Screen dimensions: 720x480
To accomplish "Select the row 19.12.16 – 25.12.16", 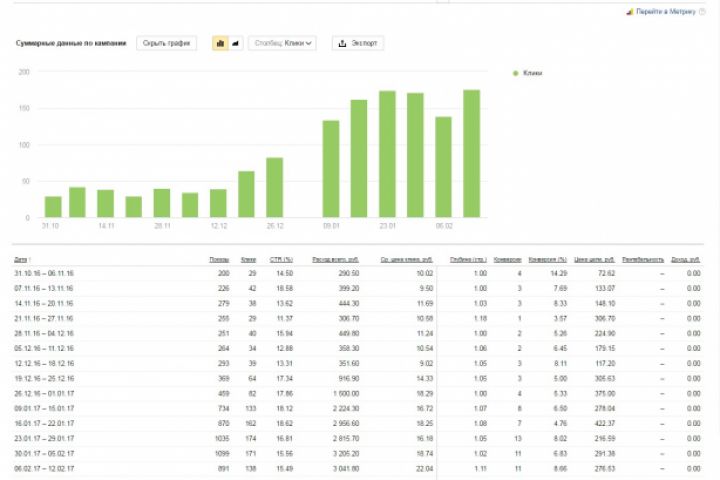I will (x=357, y=378).
